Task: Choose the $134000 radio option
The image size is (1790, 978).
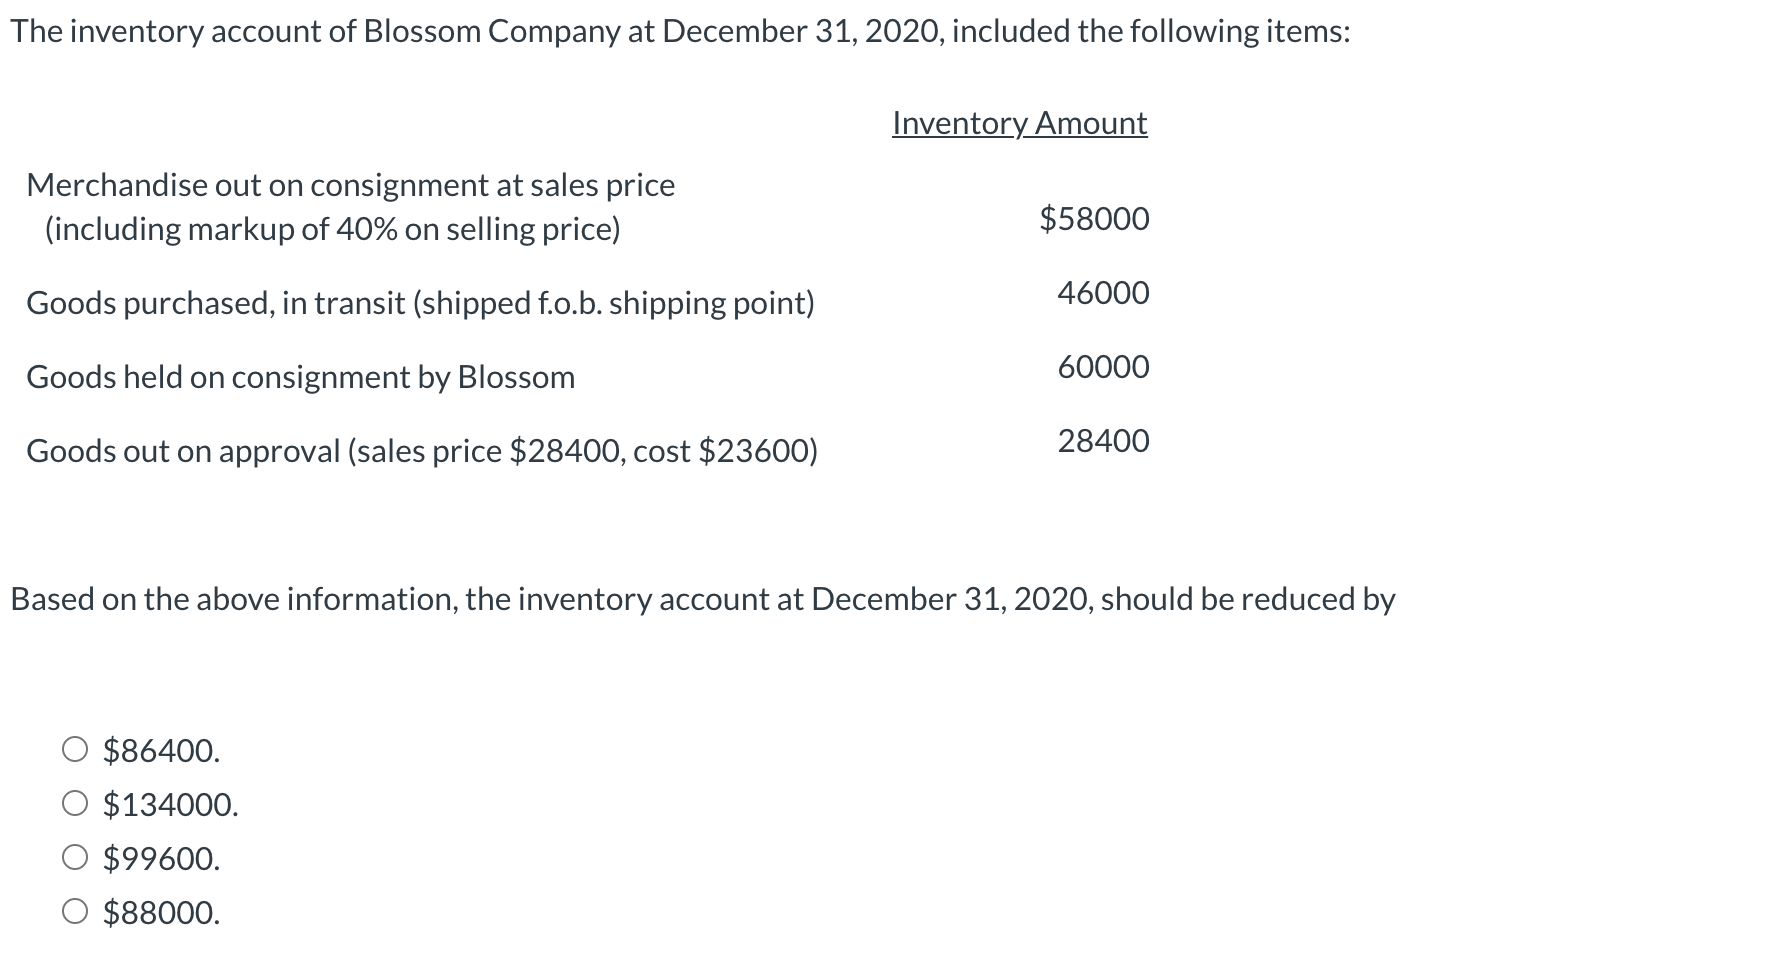Action: point(75,804)
